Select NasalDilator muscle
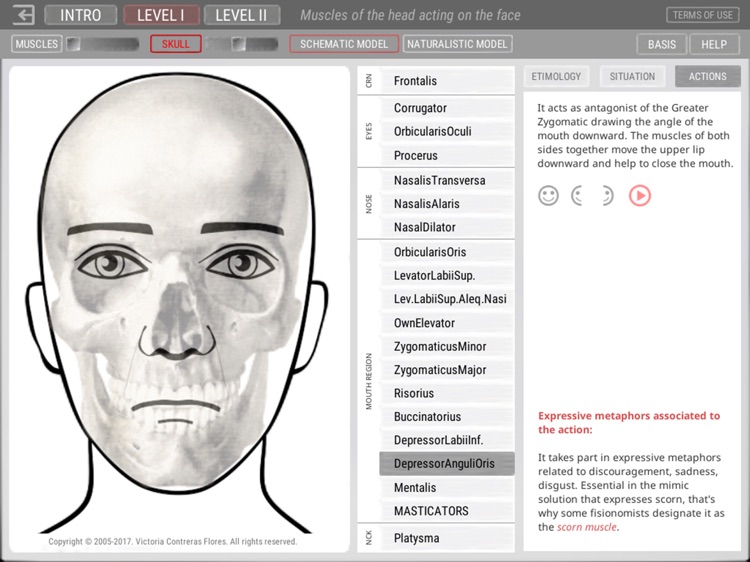This screenshot has height=562, width=750. 447,227
